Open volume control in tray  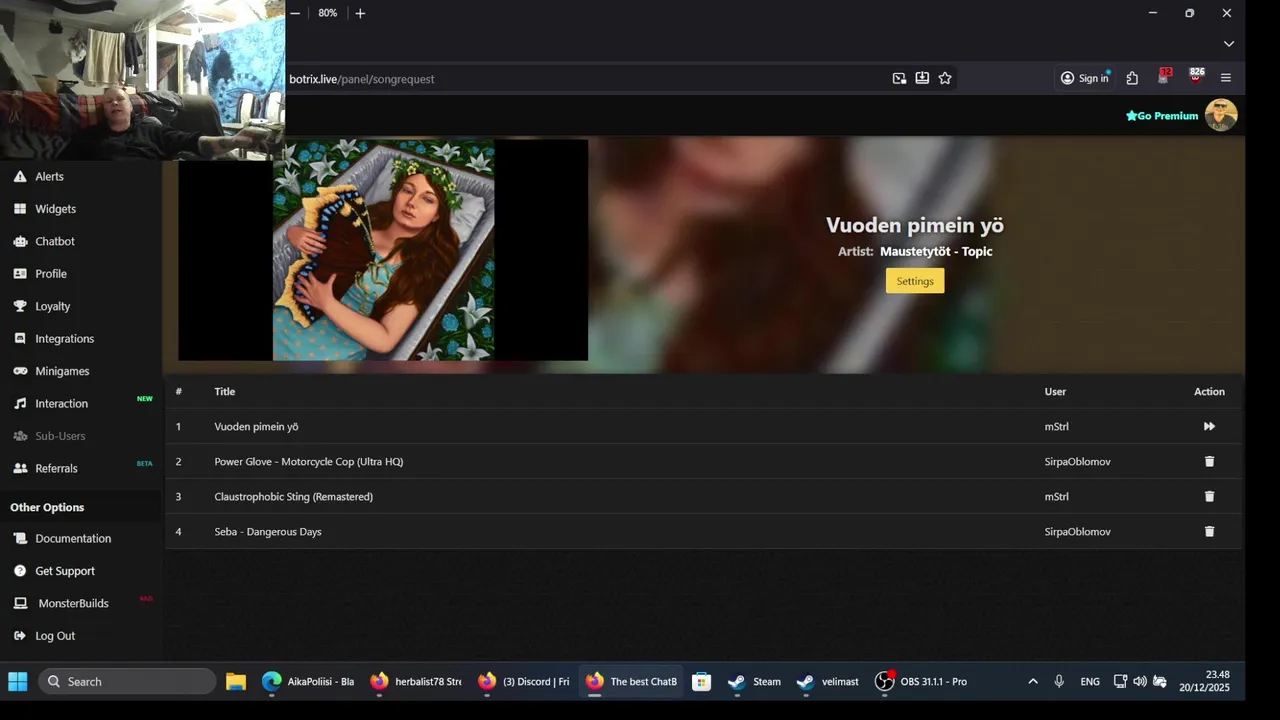pos(1140,682)
